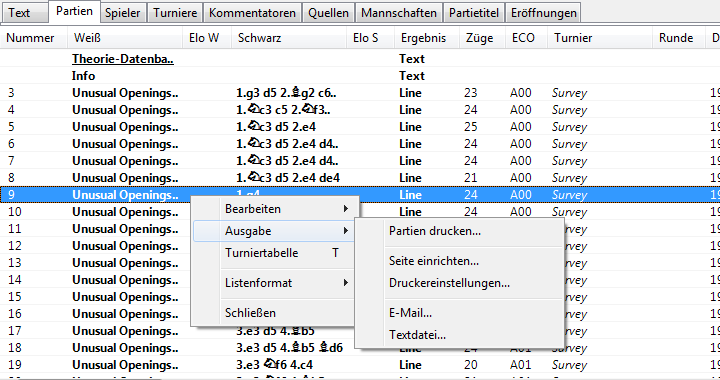This screenshot has width=720, height=380.
Task: Select highlighted game row 9
Action: 360,195
